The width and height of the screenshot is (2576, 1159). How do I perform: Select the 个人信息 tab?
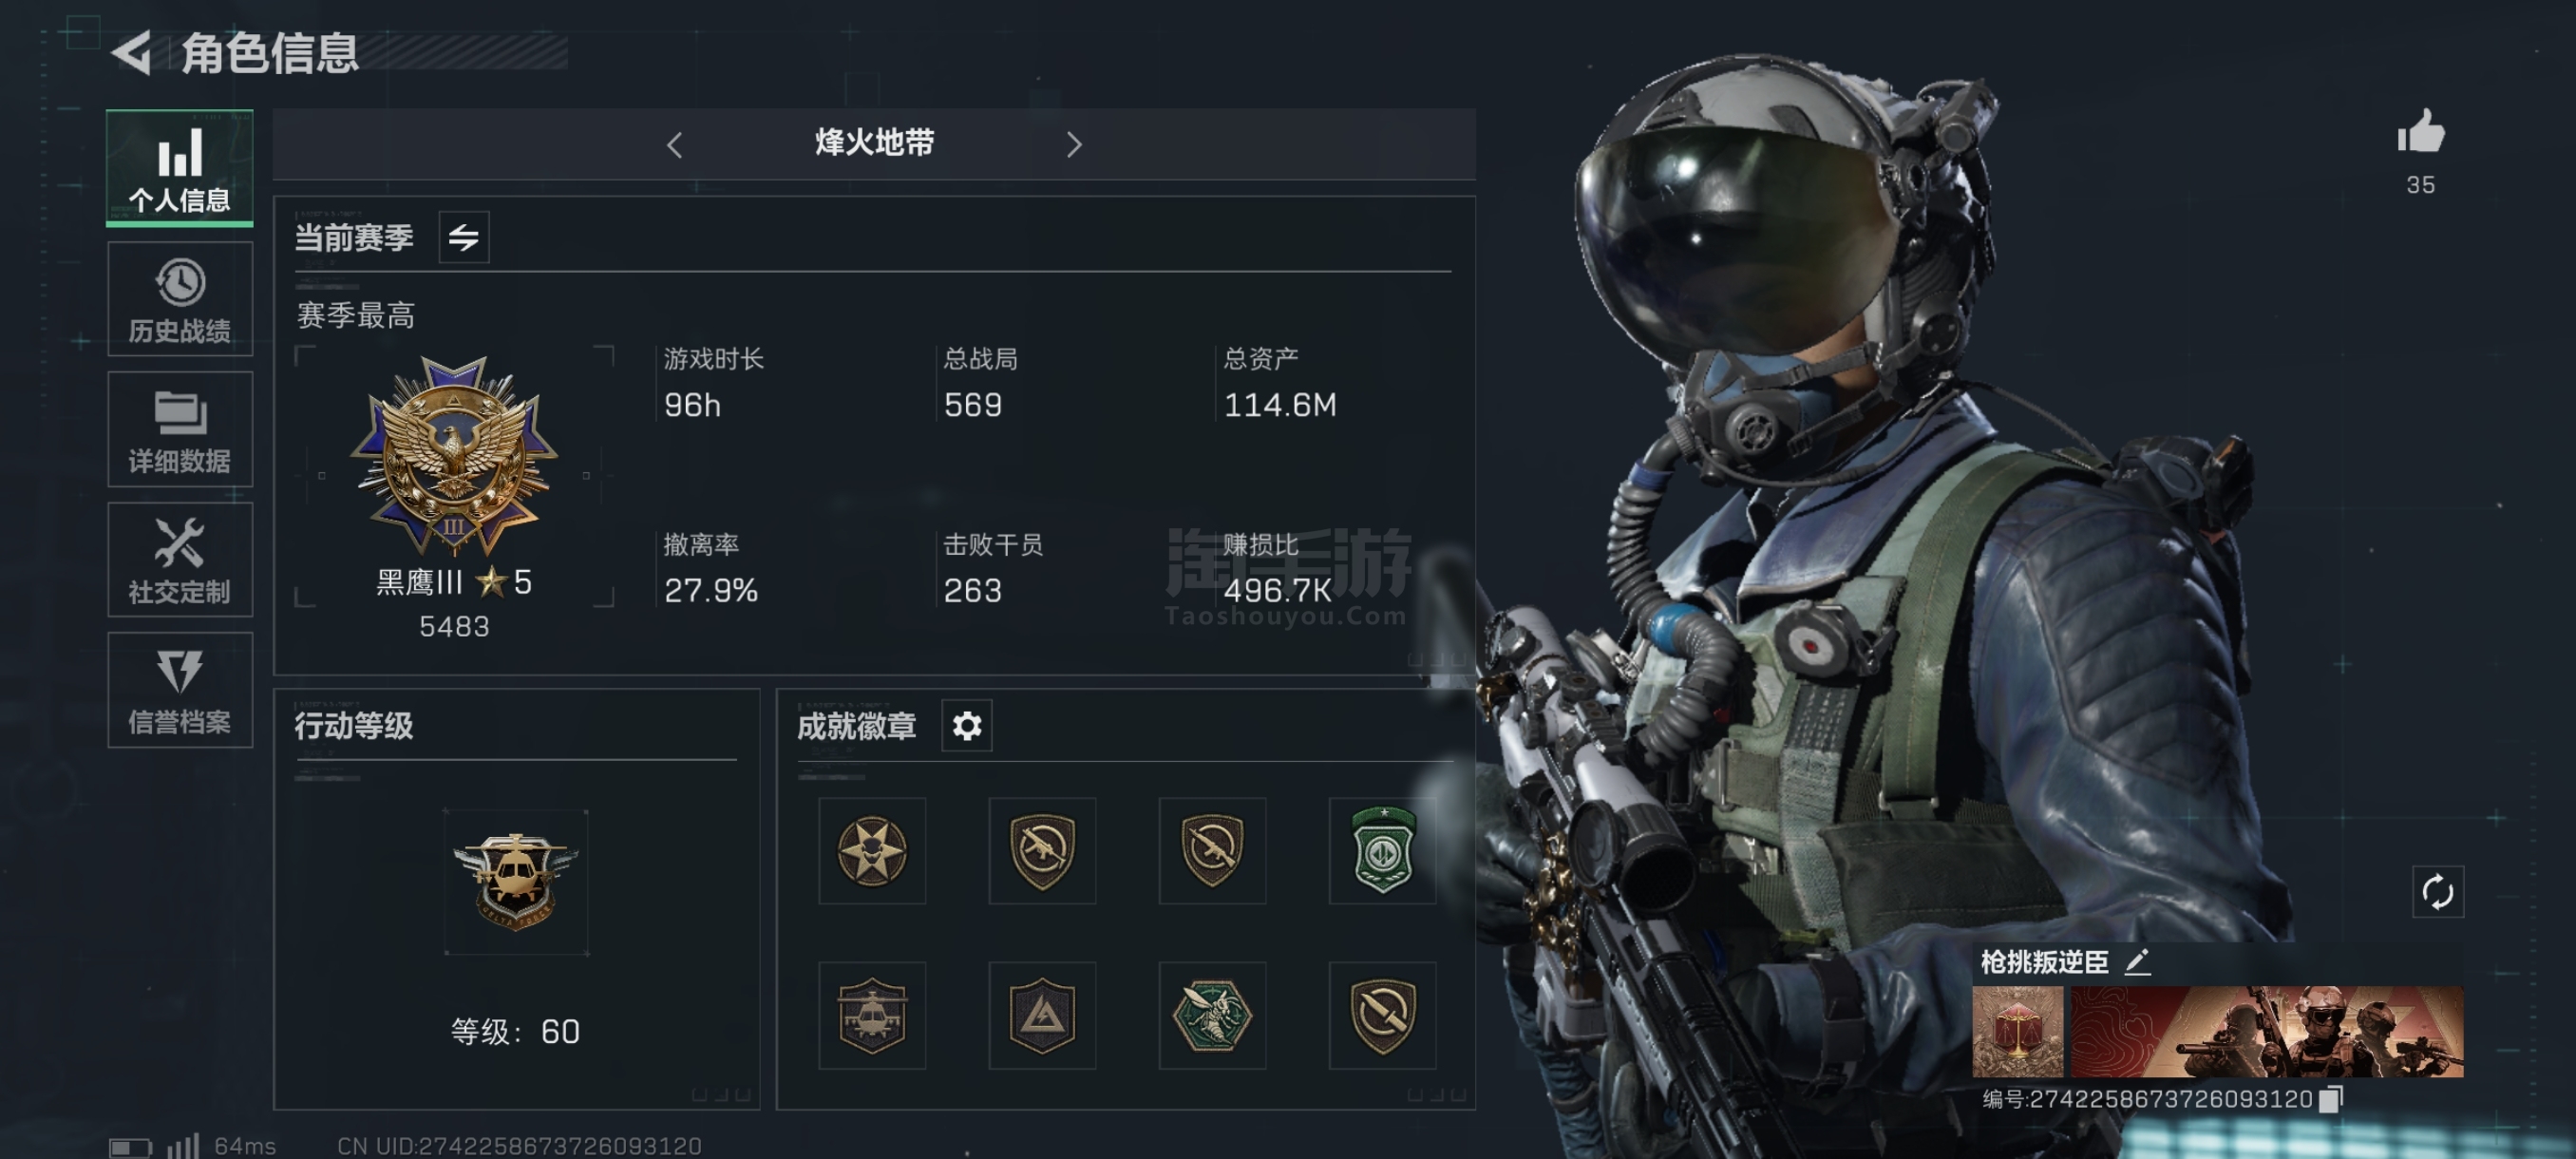tap(180, 168)
